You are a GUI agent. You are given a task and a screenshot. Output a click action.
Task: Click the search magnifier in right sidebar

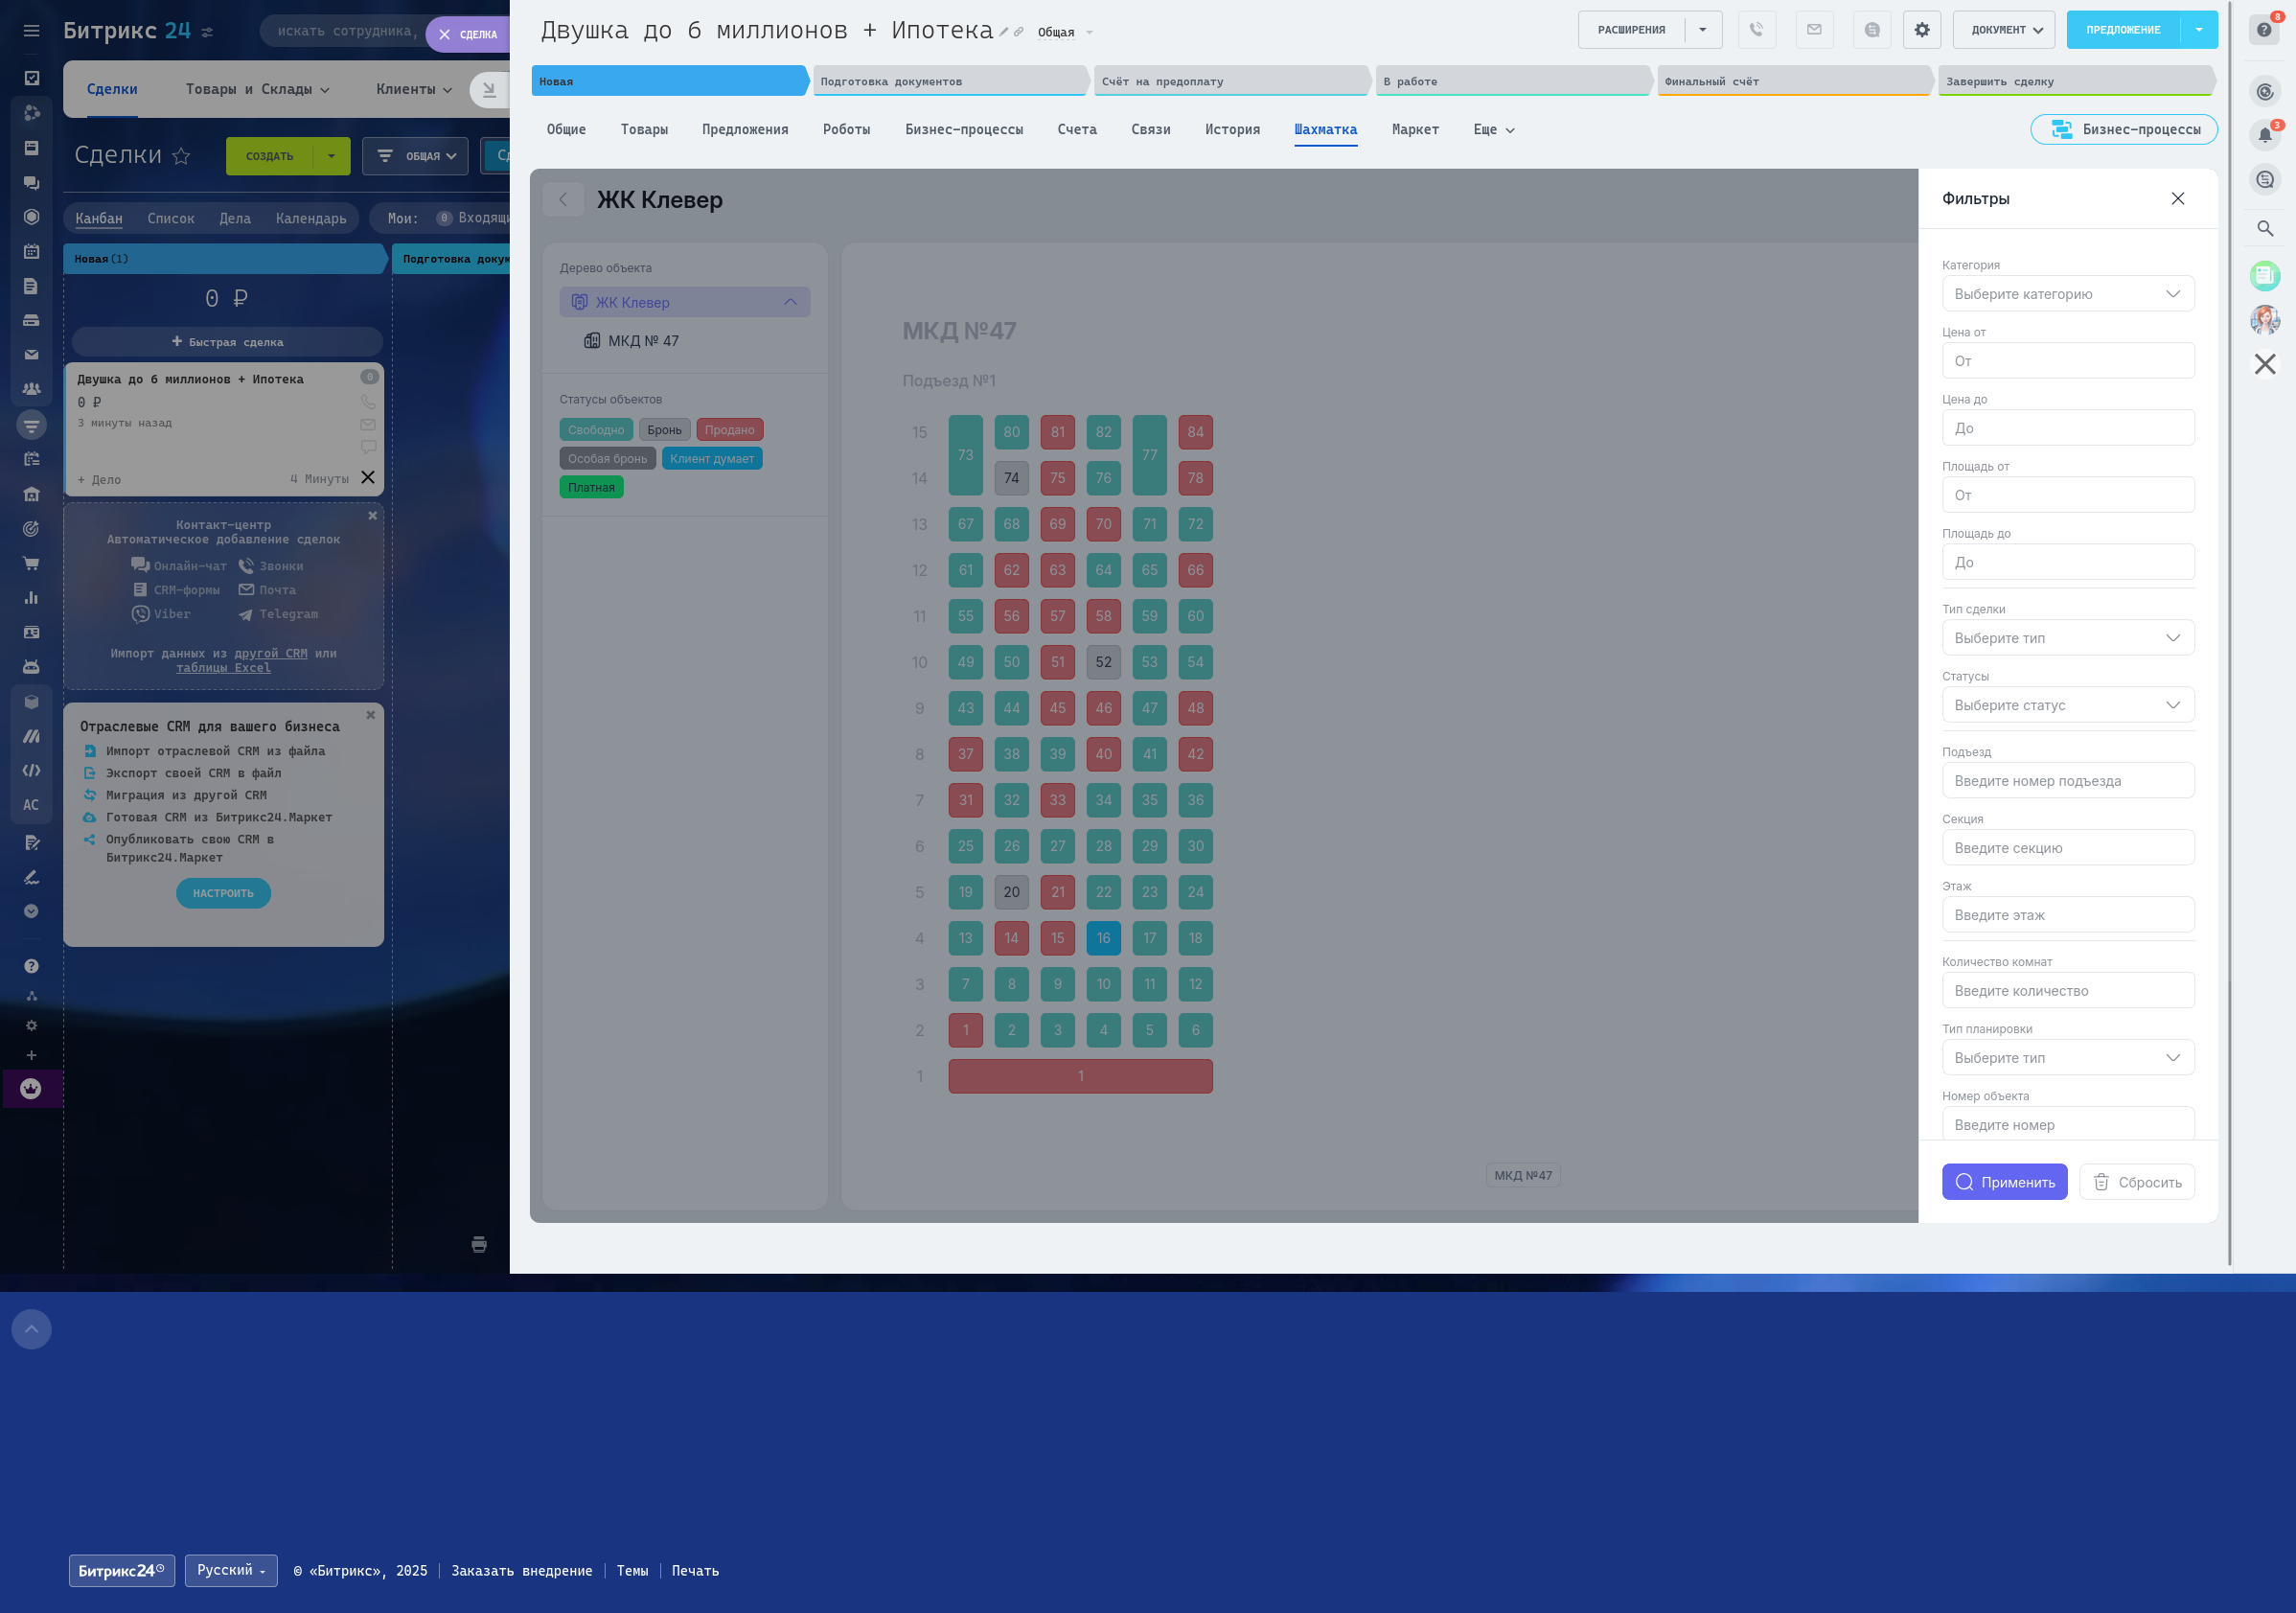pyautogui.click(x=2264, y=229)
